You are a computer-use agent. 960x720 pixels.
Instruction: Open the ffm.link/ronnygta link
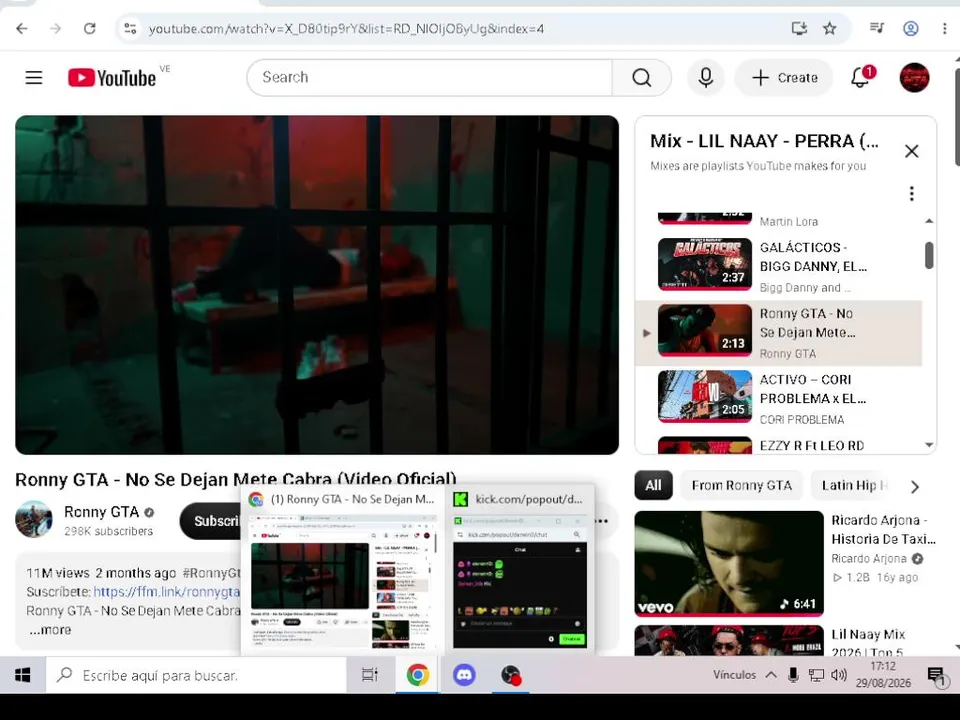167,591
